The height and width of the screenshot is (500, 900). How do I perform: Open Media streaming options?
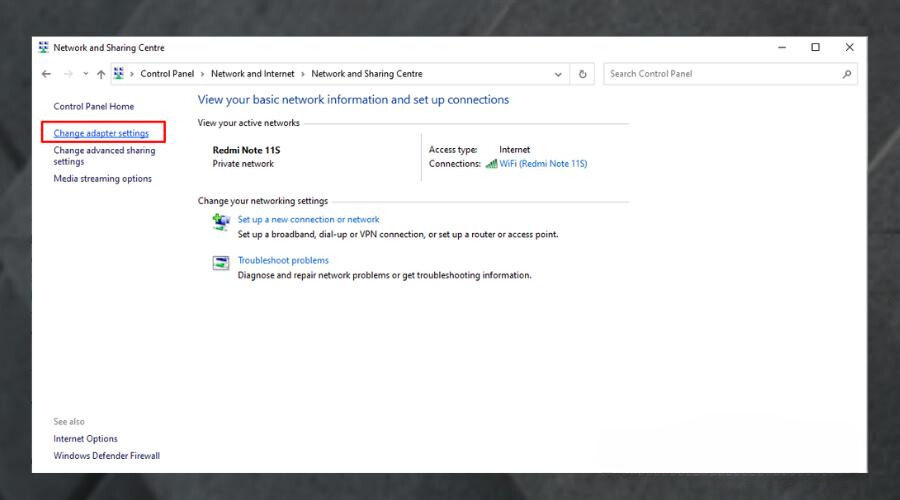(102, 179)
